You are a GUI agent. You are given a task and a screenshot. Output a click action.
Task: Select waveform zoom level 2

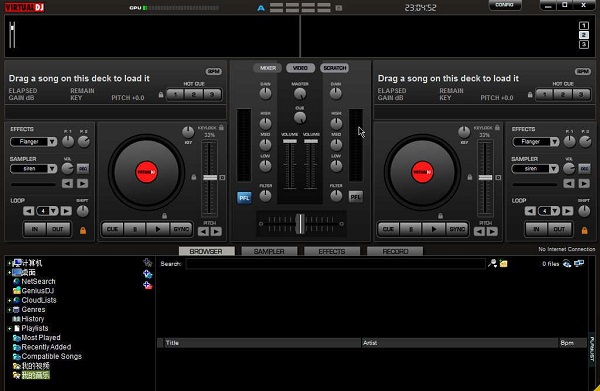click(x=584, y=35)
